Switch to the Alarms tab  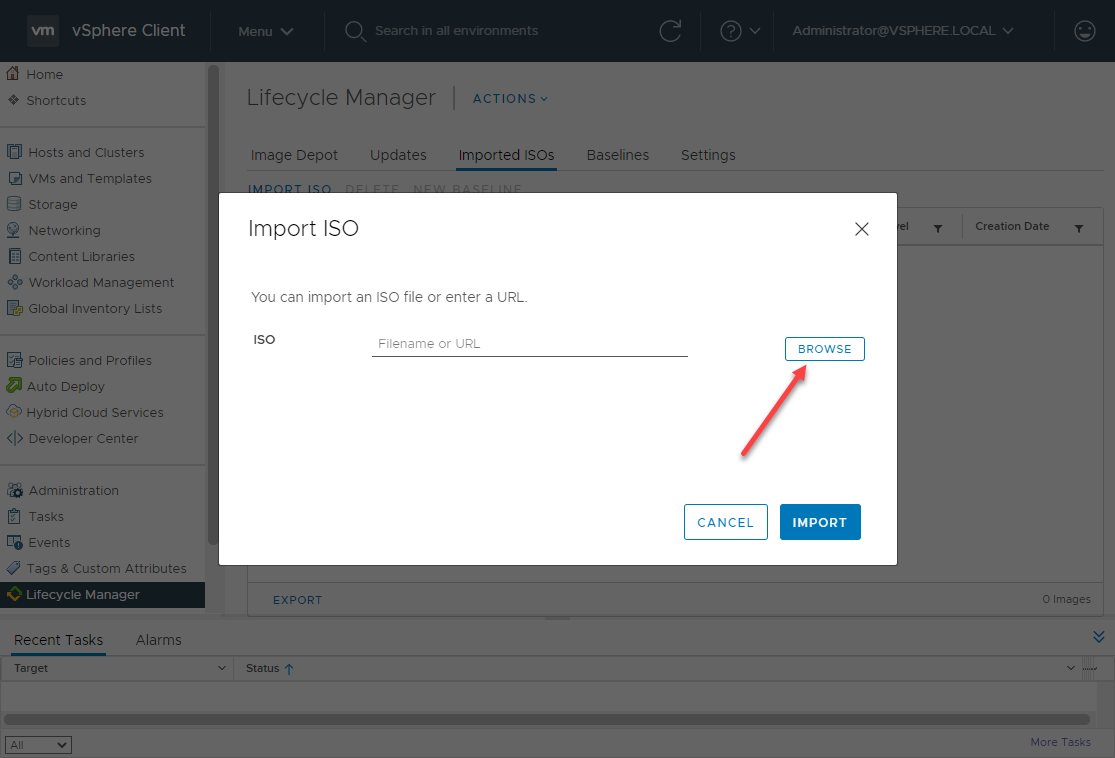(159, 640)
